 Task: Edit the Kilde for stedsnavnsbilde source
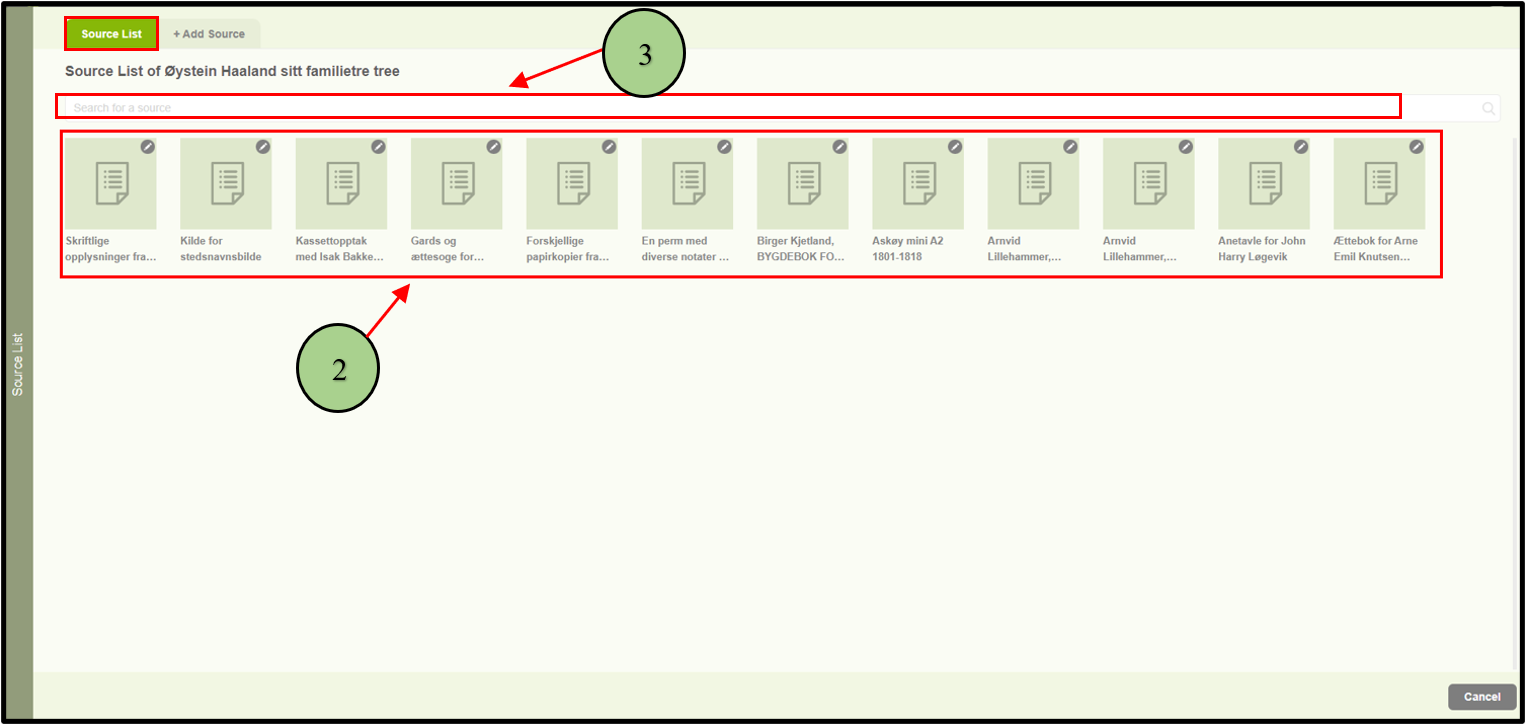point(263,146)
